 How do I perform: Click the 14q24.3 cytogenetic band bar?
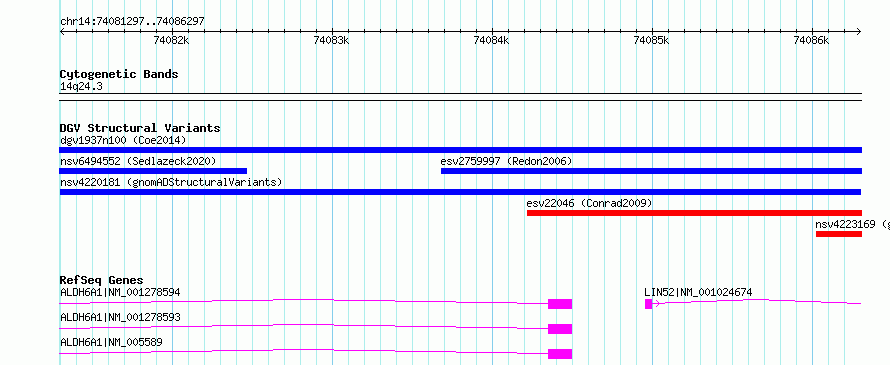point(460,97)
